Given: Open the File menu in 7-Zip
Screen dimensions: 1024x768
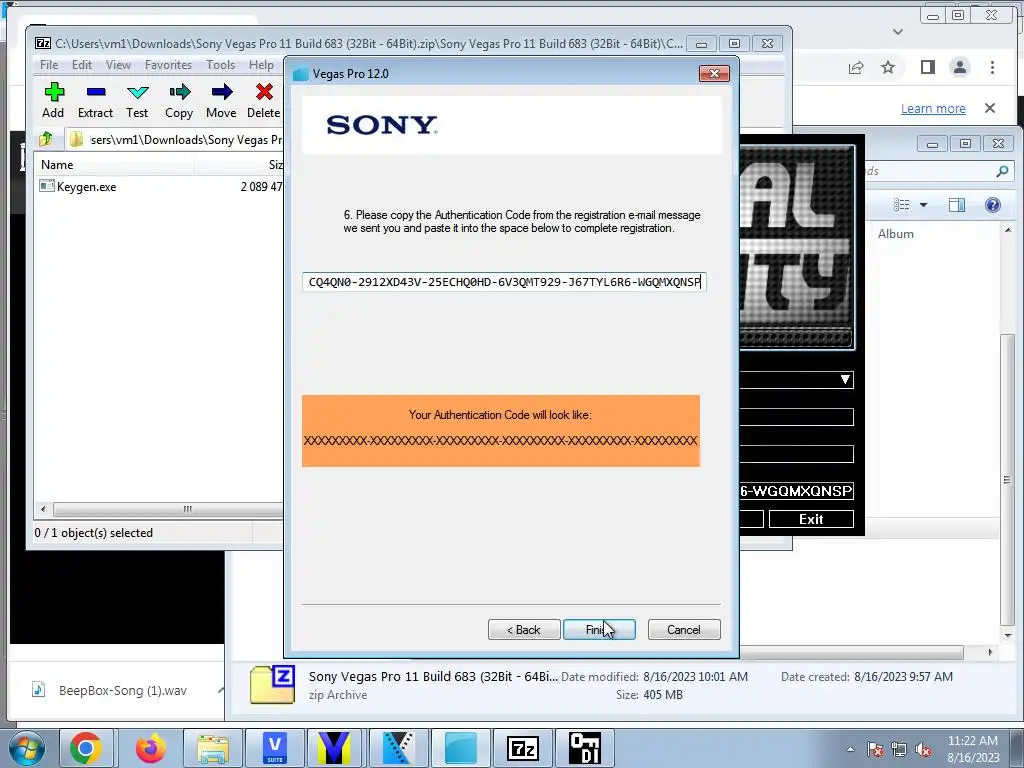Looking at the screenshot, I should click(x=49, y=65).
